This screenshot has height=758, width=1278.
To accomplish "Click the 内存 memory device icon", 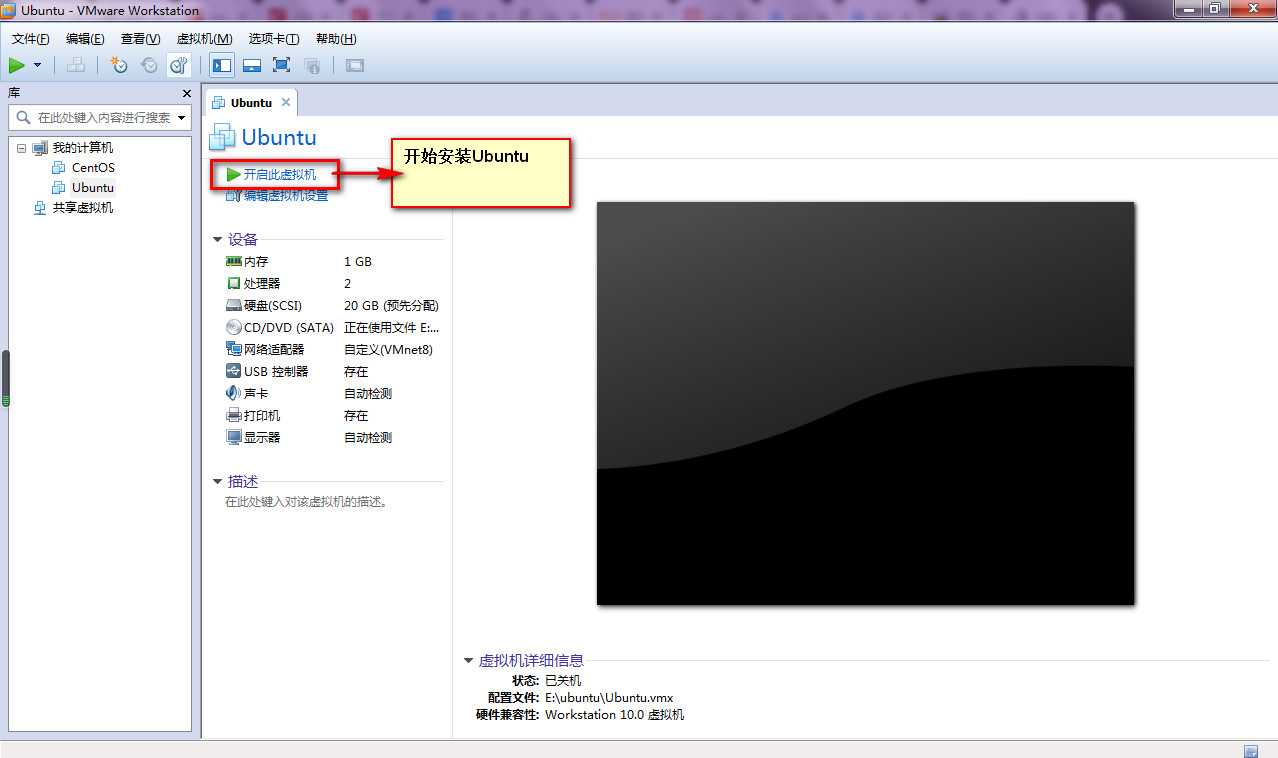I will tap(234, 261).
